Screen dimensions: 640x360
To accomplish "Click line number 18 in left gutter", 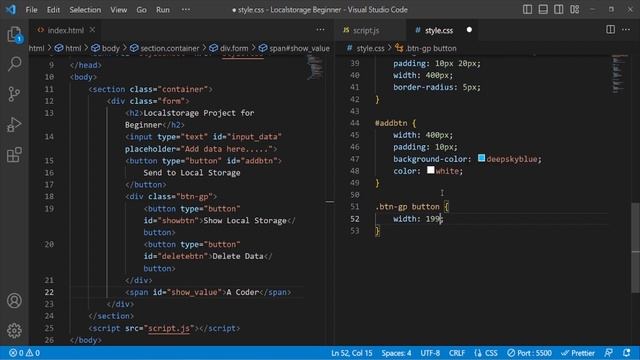I will 49,196.
